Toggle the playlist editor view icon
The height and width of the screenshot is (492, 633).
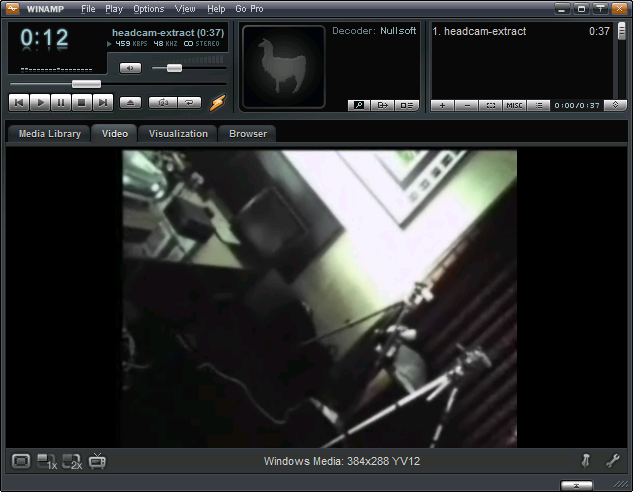point(407,105)
